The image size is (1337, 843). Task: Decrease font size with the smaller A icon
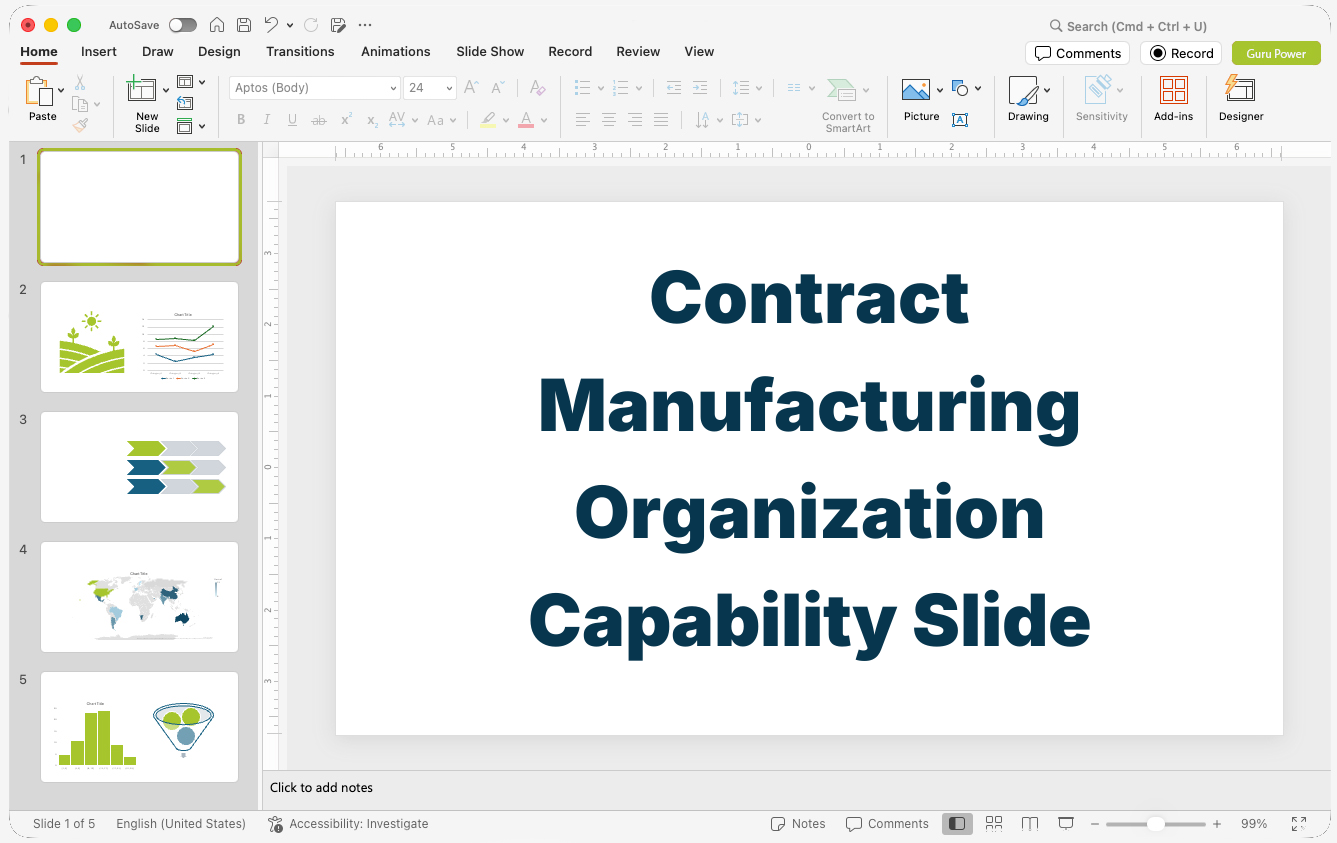pos(497,88)
